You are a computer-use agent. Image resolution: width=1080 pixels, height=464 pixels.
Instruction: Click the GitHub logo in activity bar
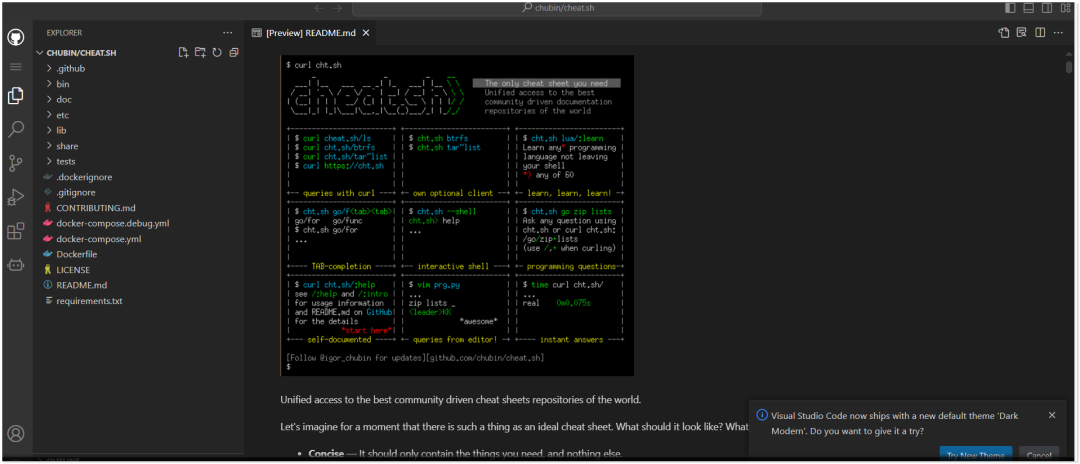click(x=16, y=37)
